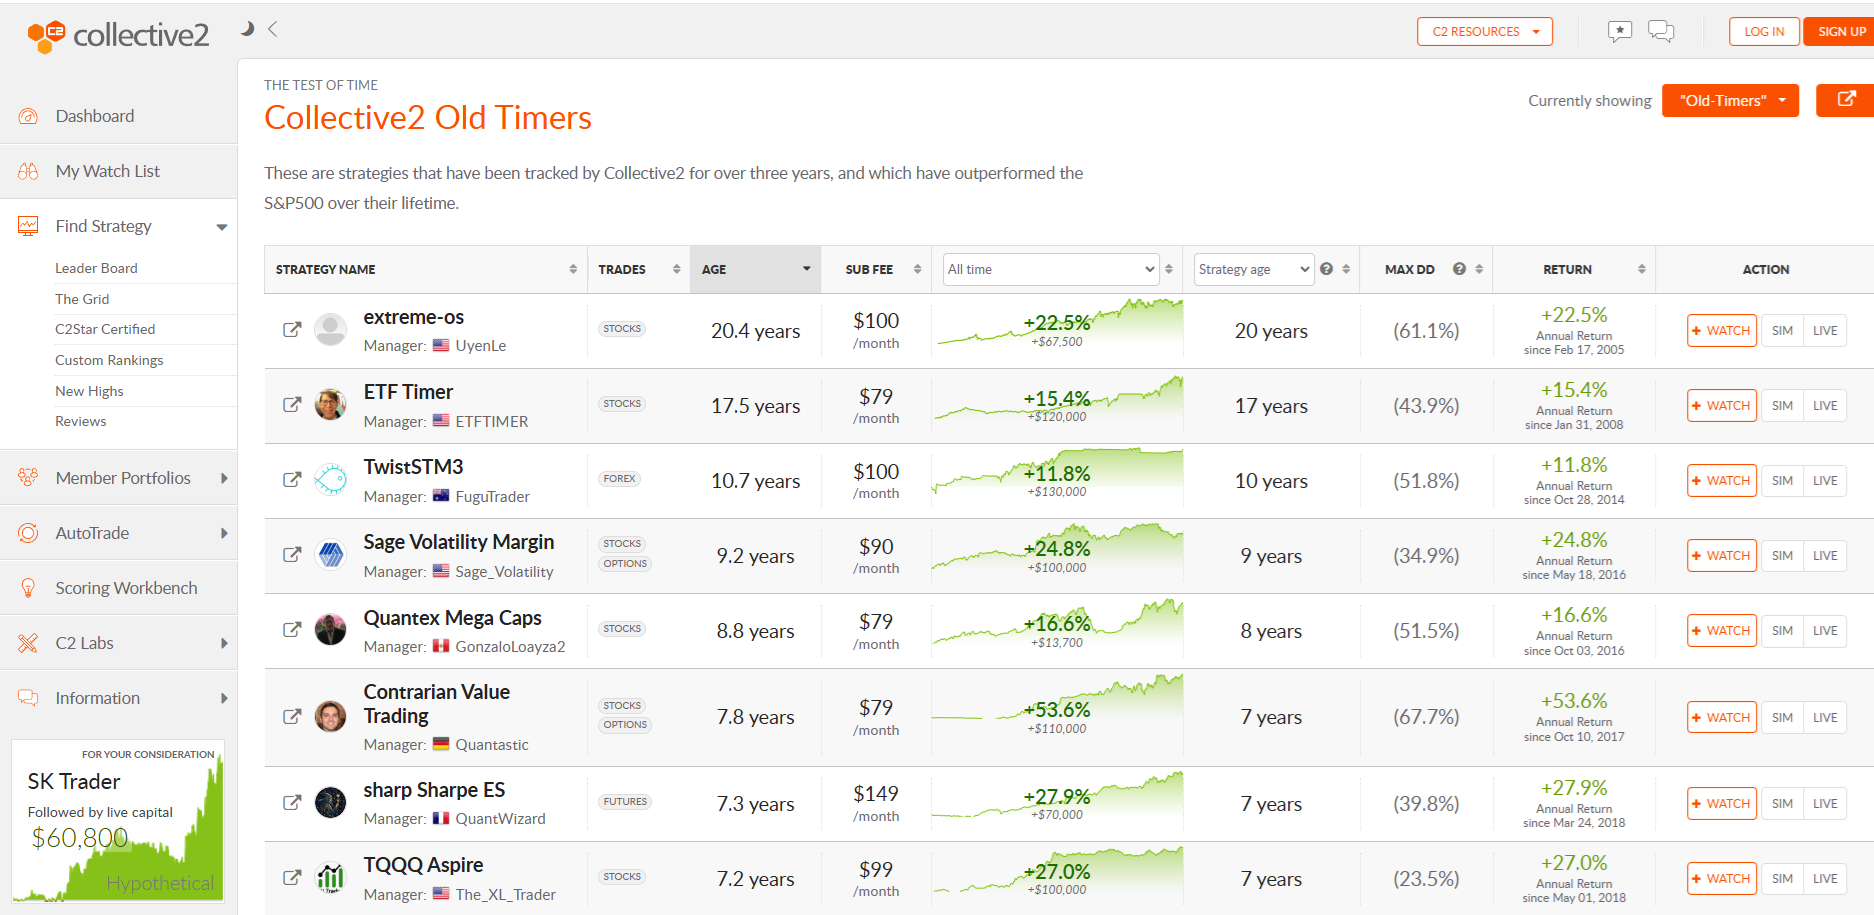Expand AutoTrade submenu arrow
Image resolution: width=1874 pixels, height=915 pixels.
224,533
